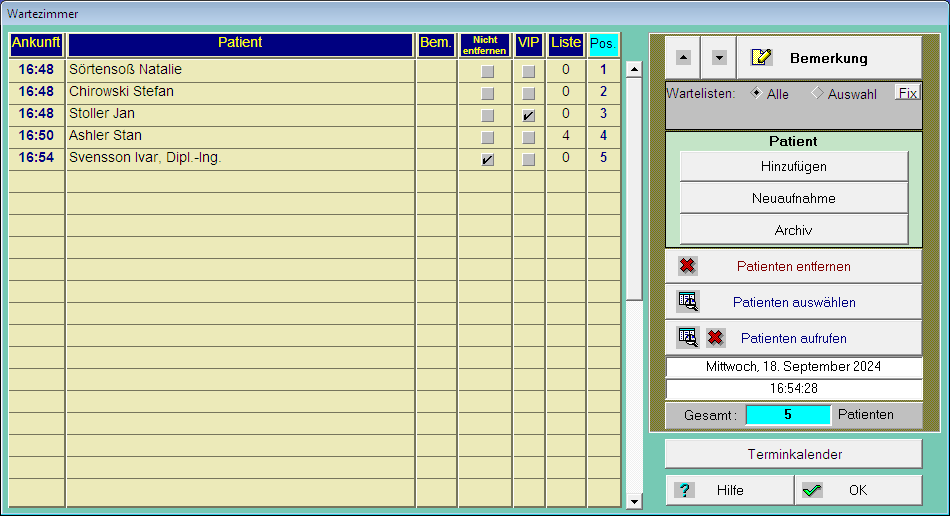The width and height of the screenshot is (950, 516).
Task: Click the Patienten auswählen search icon
Action: click(687, 302)
